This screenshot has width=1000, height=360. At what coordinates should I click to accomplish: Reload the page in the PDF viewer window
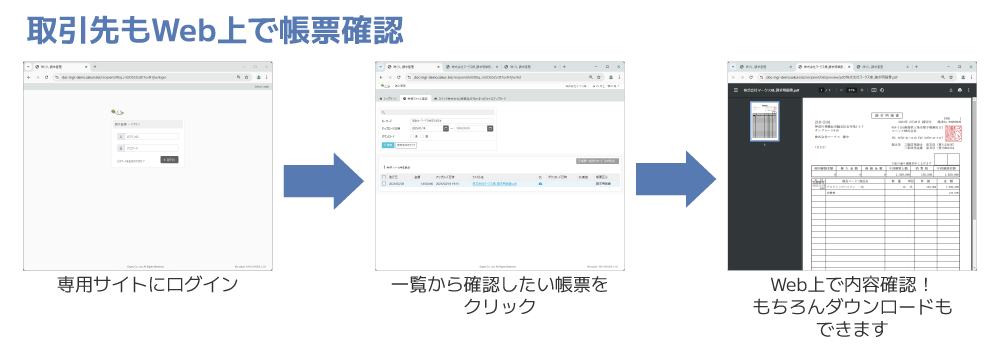coord(751,77)
